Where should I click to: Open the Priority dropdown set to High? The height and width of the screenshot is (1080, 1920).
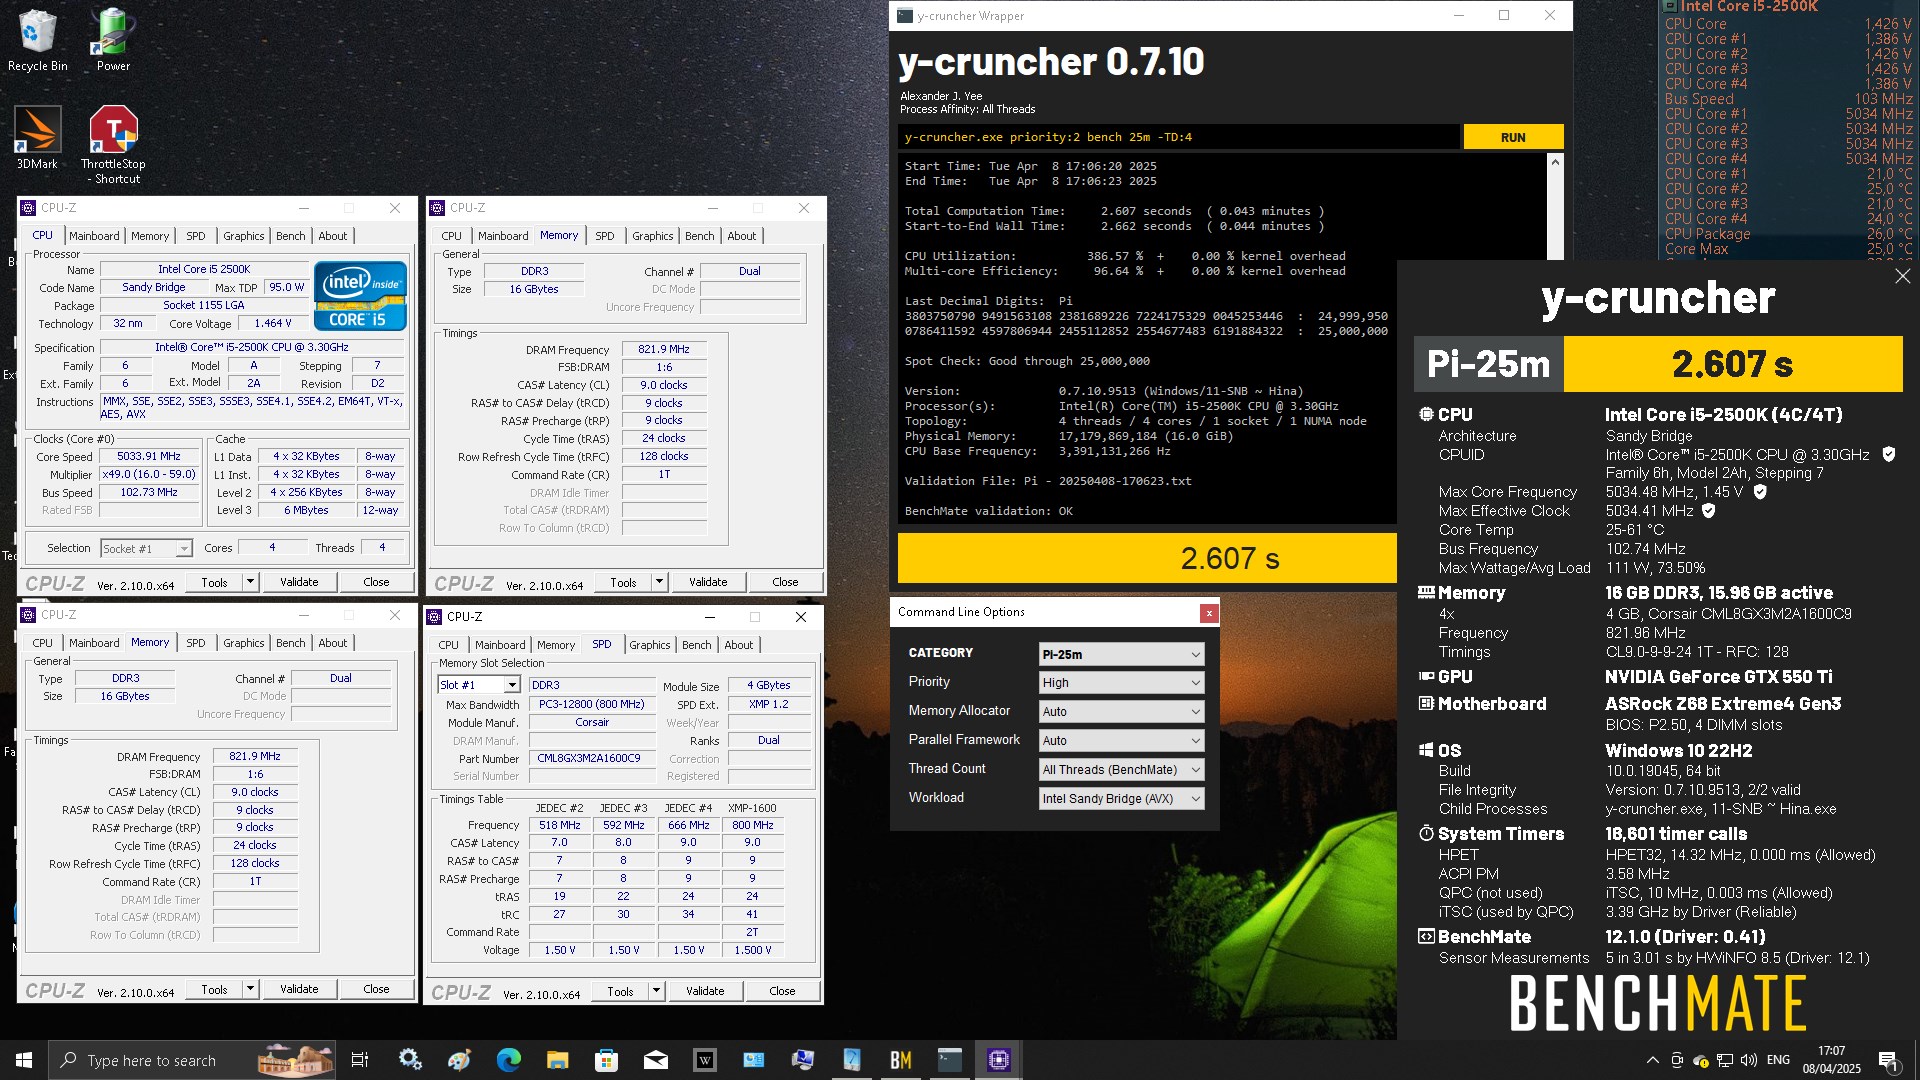pyautogui.click(x=1121, y=683)
